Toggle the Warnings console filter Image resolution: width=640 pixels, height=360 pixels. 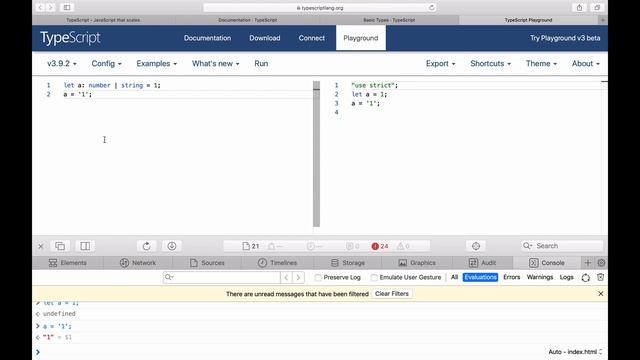pyautogui.click(x=540, y=277)
